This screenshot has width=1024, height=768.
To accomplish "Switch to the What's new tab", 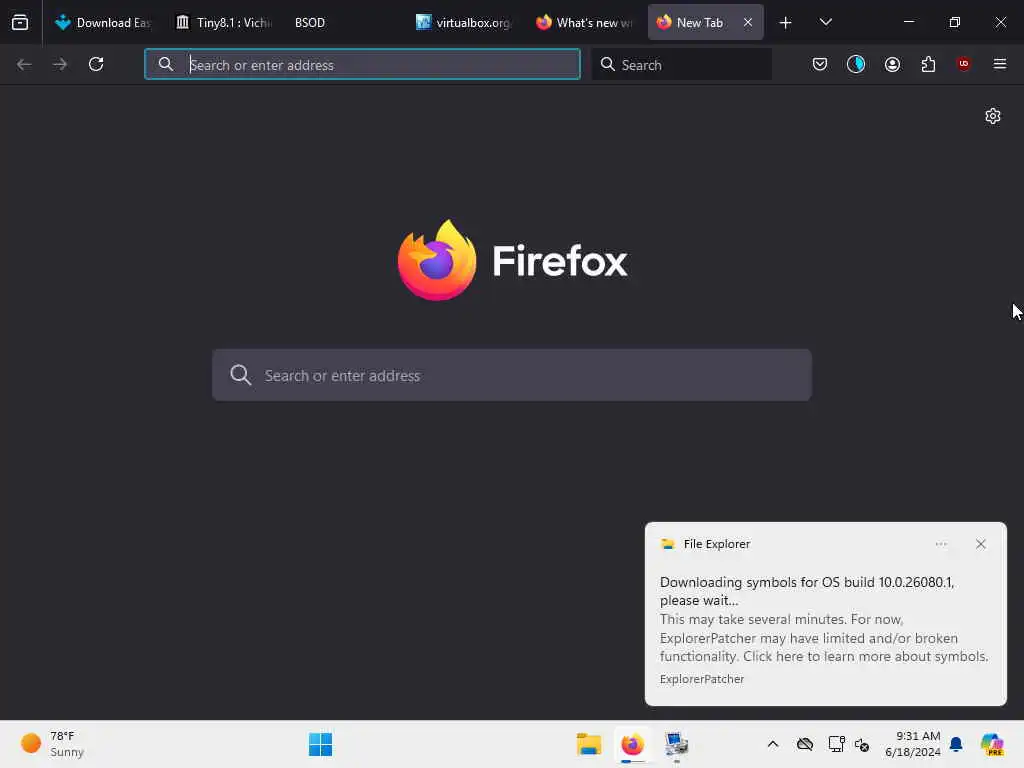I will pyautogui.click(x=584, y=22).
